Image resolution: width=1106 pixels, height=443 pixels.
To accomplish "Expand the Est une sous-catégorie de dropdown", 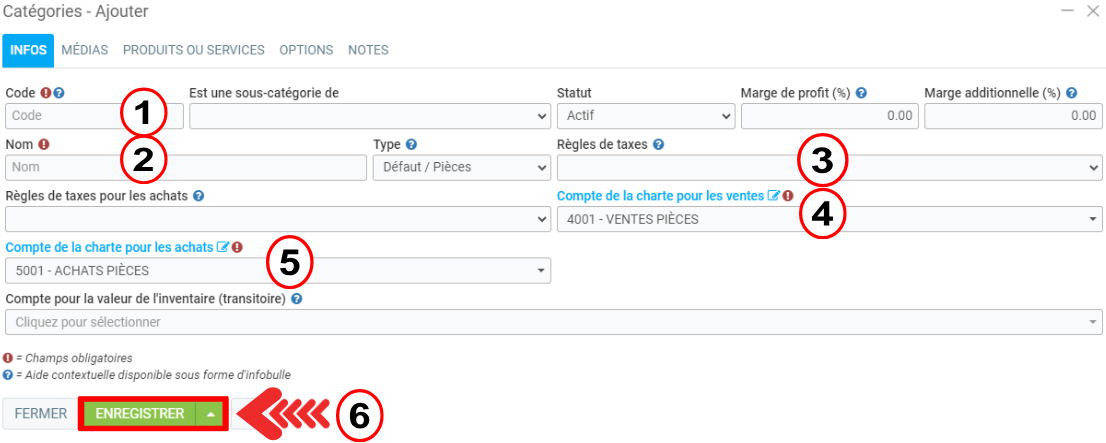I will point(369,116).
